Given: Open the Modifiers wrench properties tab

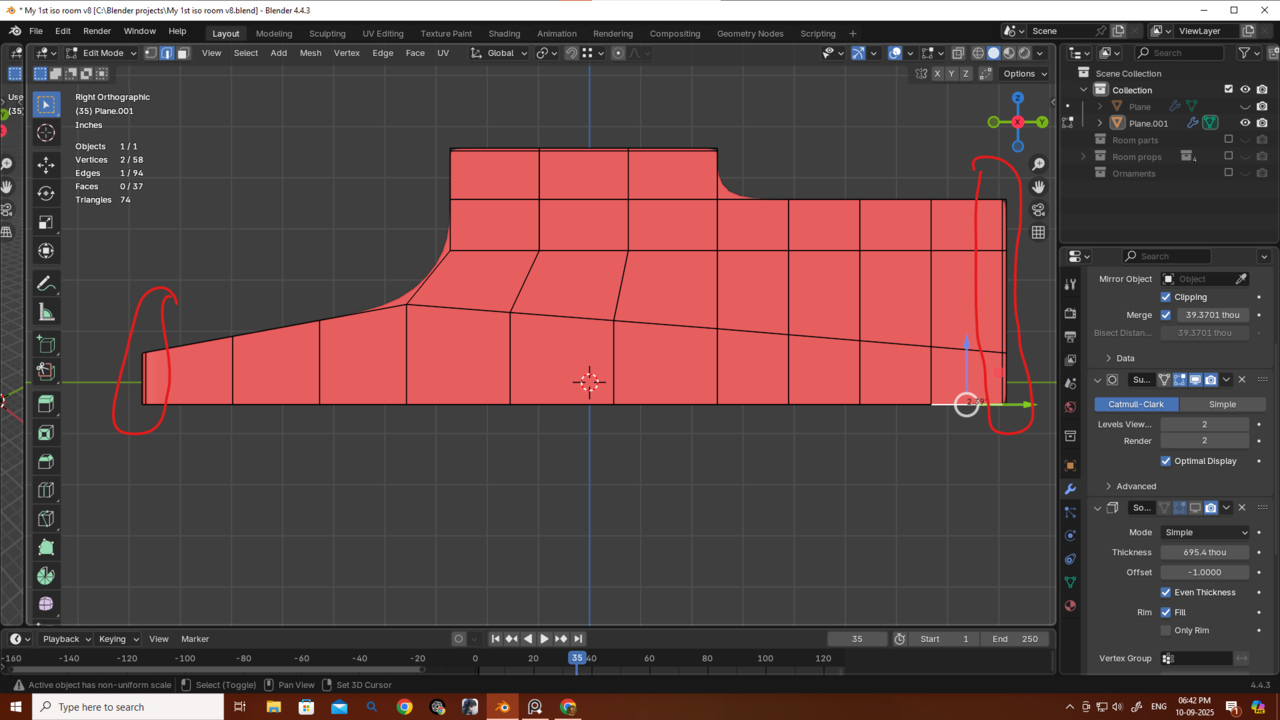Looking at the screenshot, I should tap(1070, 489).
